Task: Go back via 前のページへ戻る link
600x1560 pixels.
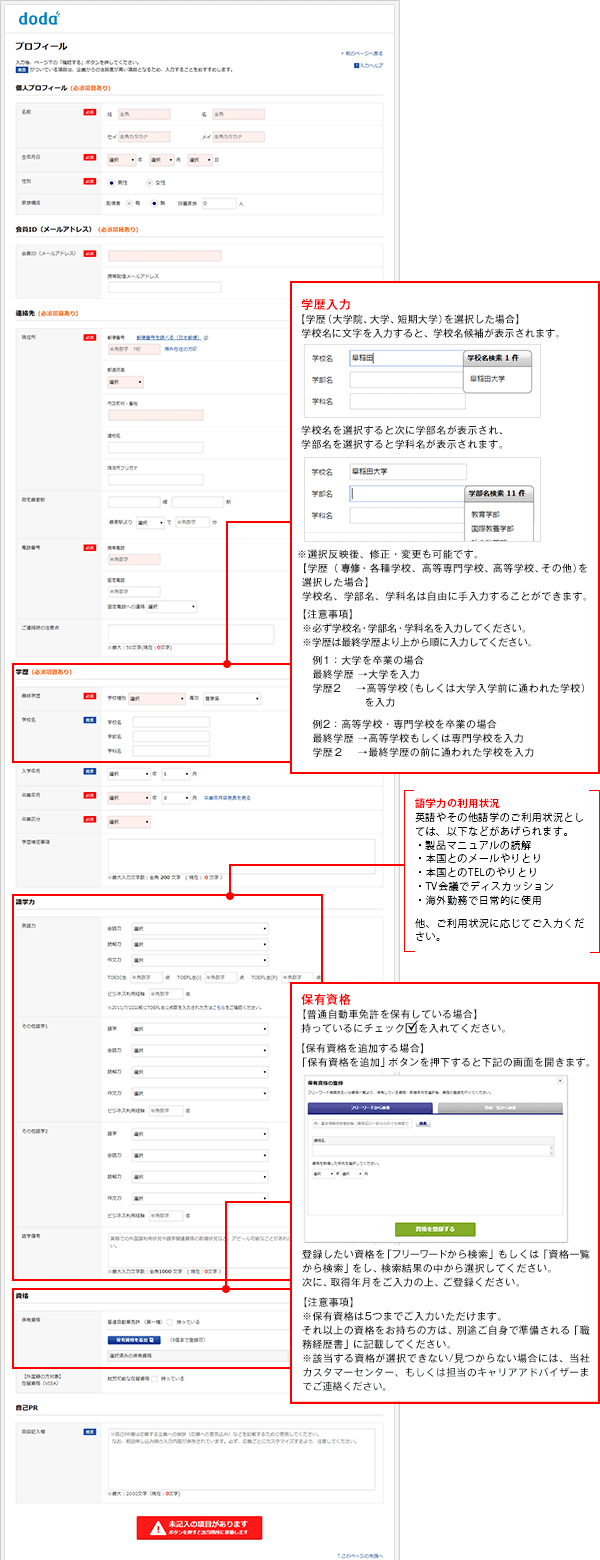Action: coord(362,52)
